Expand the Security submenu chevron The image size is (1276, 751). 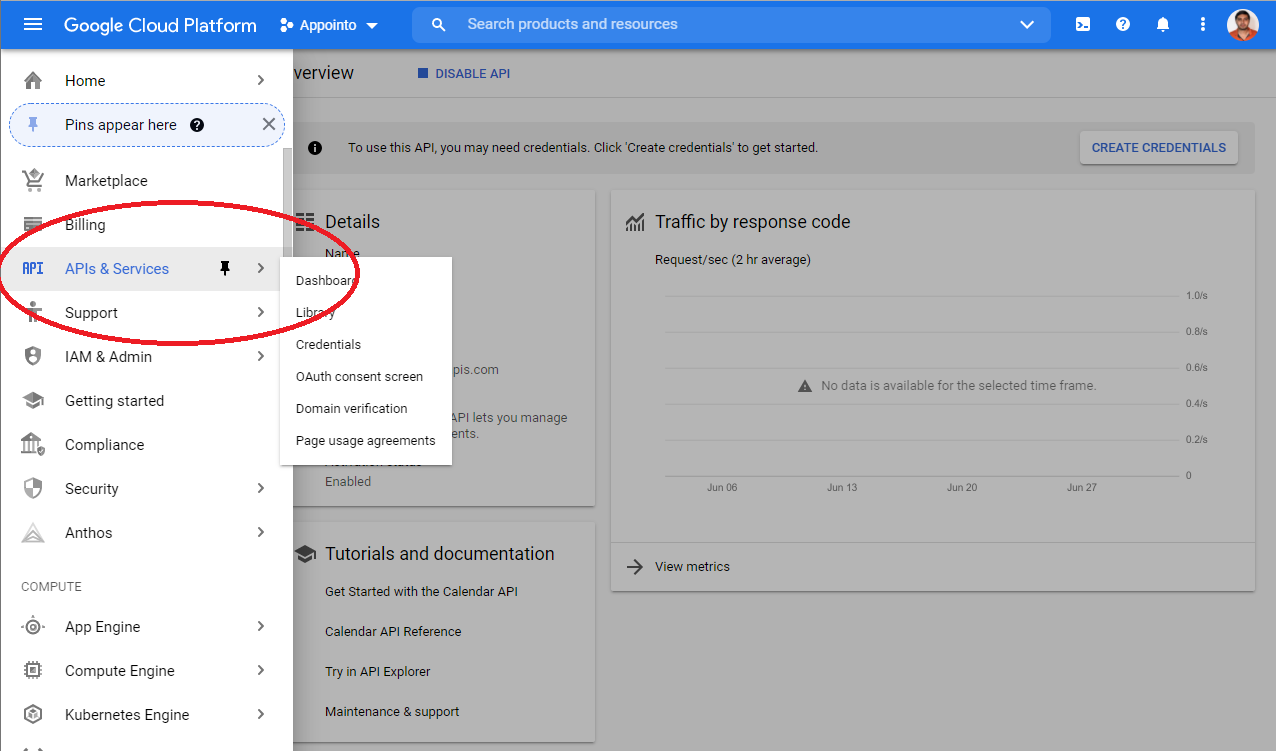pyautogui.click(x=260, y=488)
